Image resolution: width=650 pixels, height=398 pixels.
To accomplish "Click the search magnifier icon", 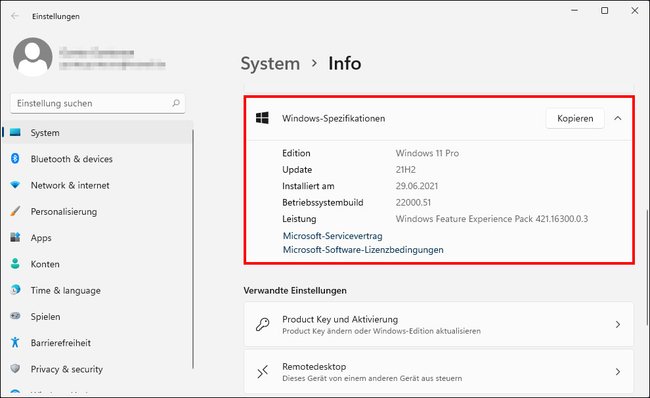I will point(176,103).
